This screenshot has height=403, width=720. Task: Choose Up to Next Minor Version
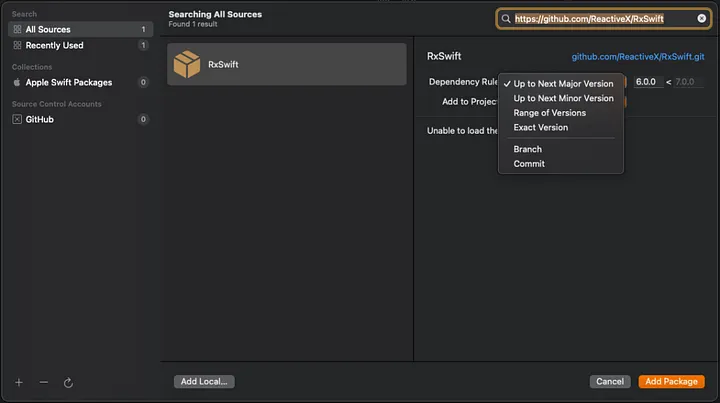click(x=561, y=98)
